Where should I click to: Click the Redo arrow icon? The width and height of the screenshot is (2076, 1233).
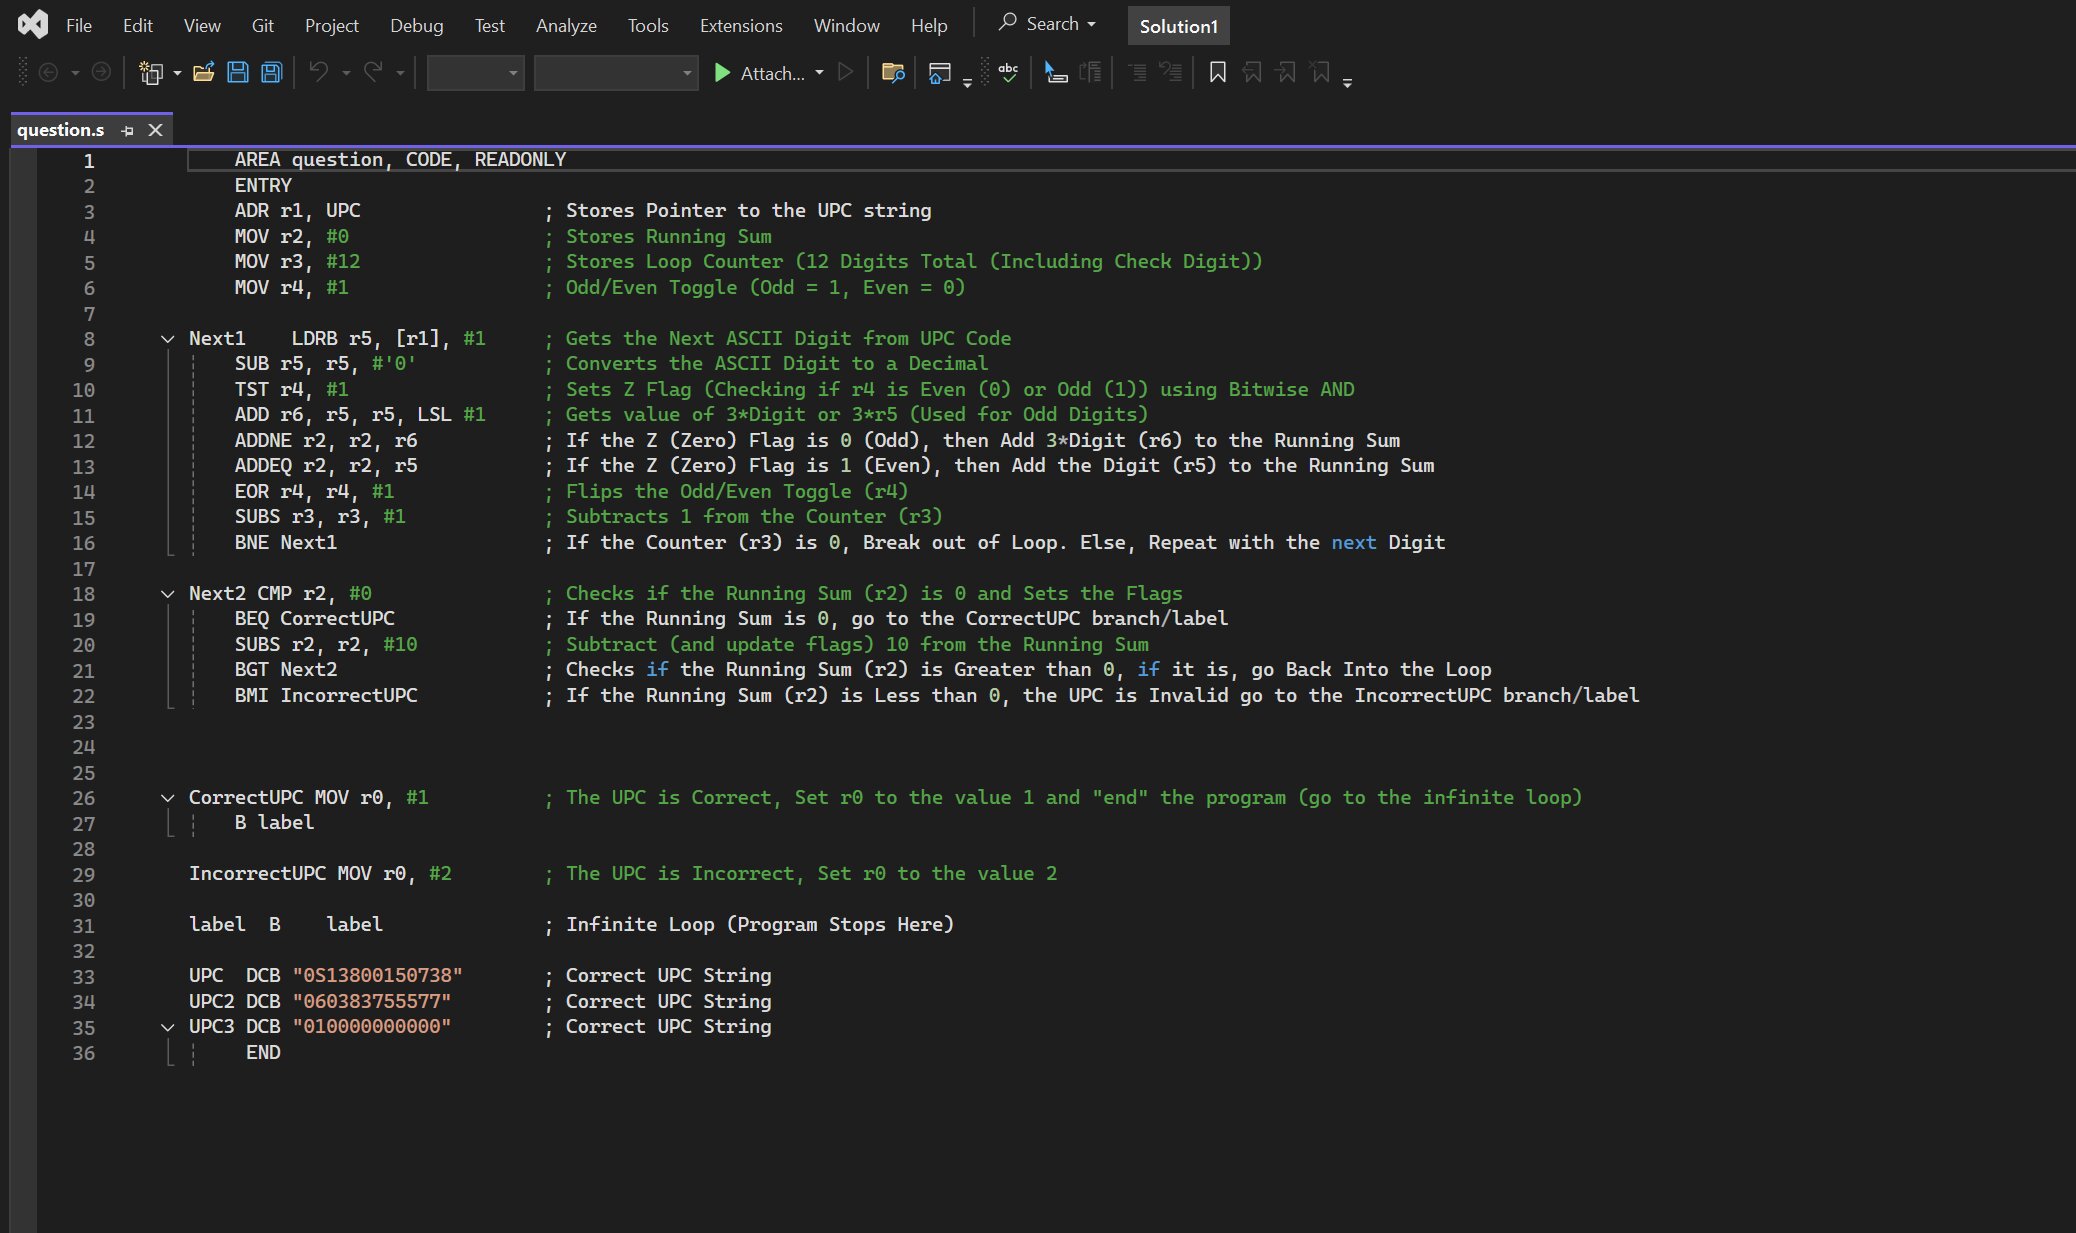pyautogui.click(x=373, y=72)
